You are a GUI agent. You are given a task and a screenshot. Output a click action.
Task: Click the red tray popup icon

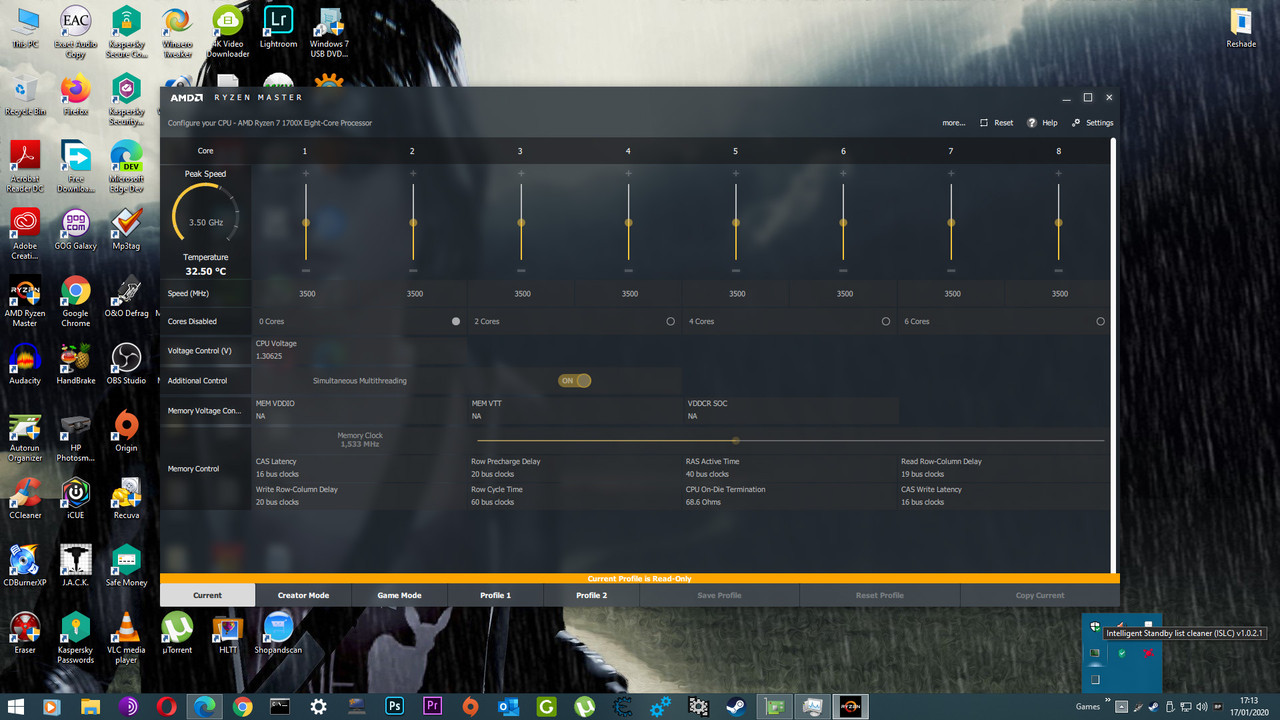pos(1149,653)
